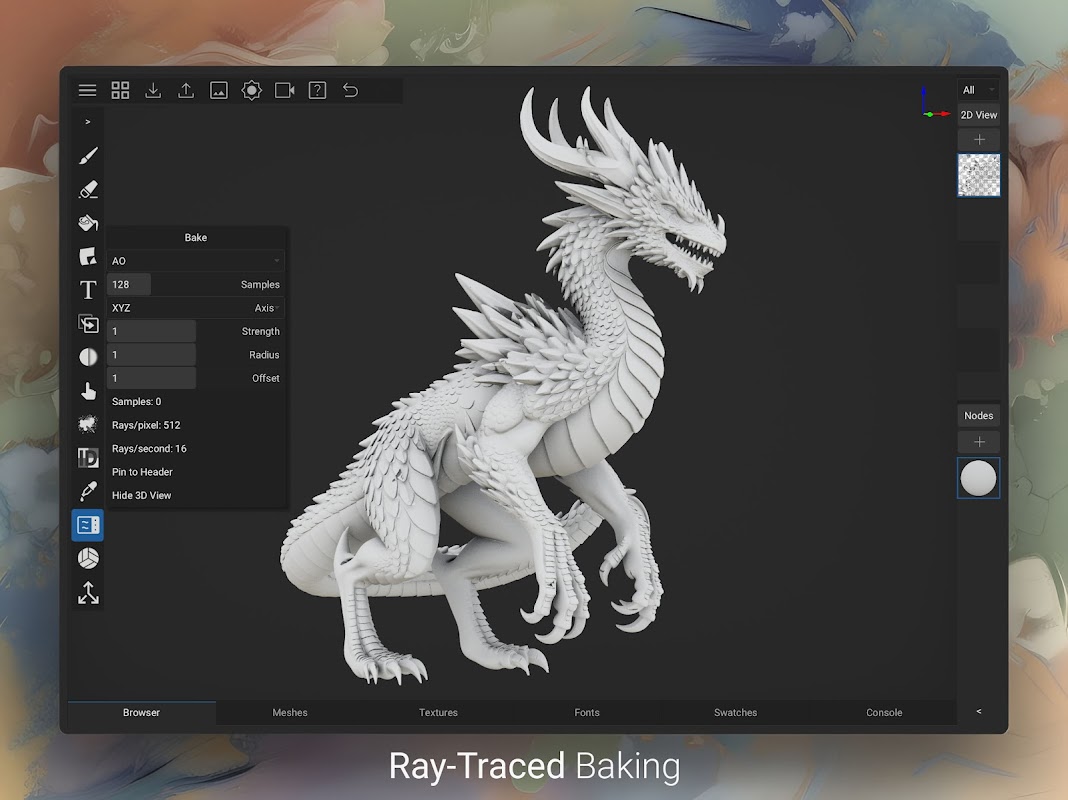
Task: Adjust the Offset slider
Action: [x=151, y=378]
